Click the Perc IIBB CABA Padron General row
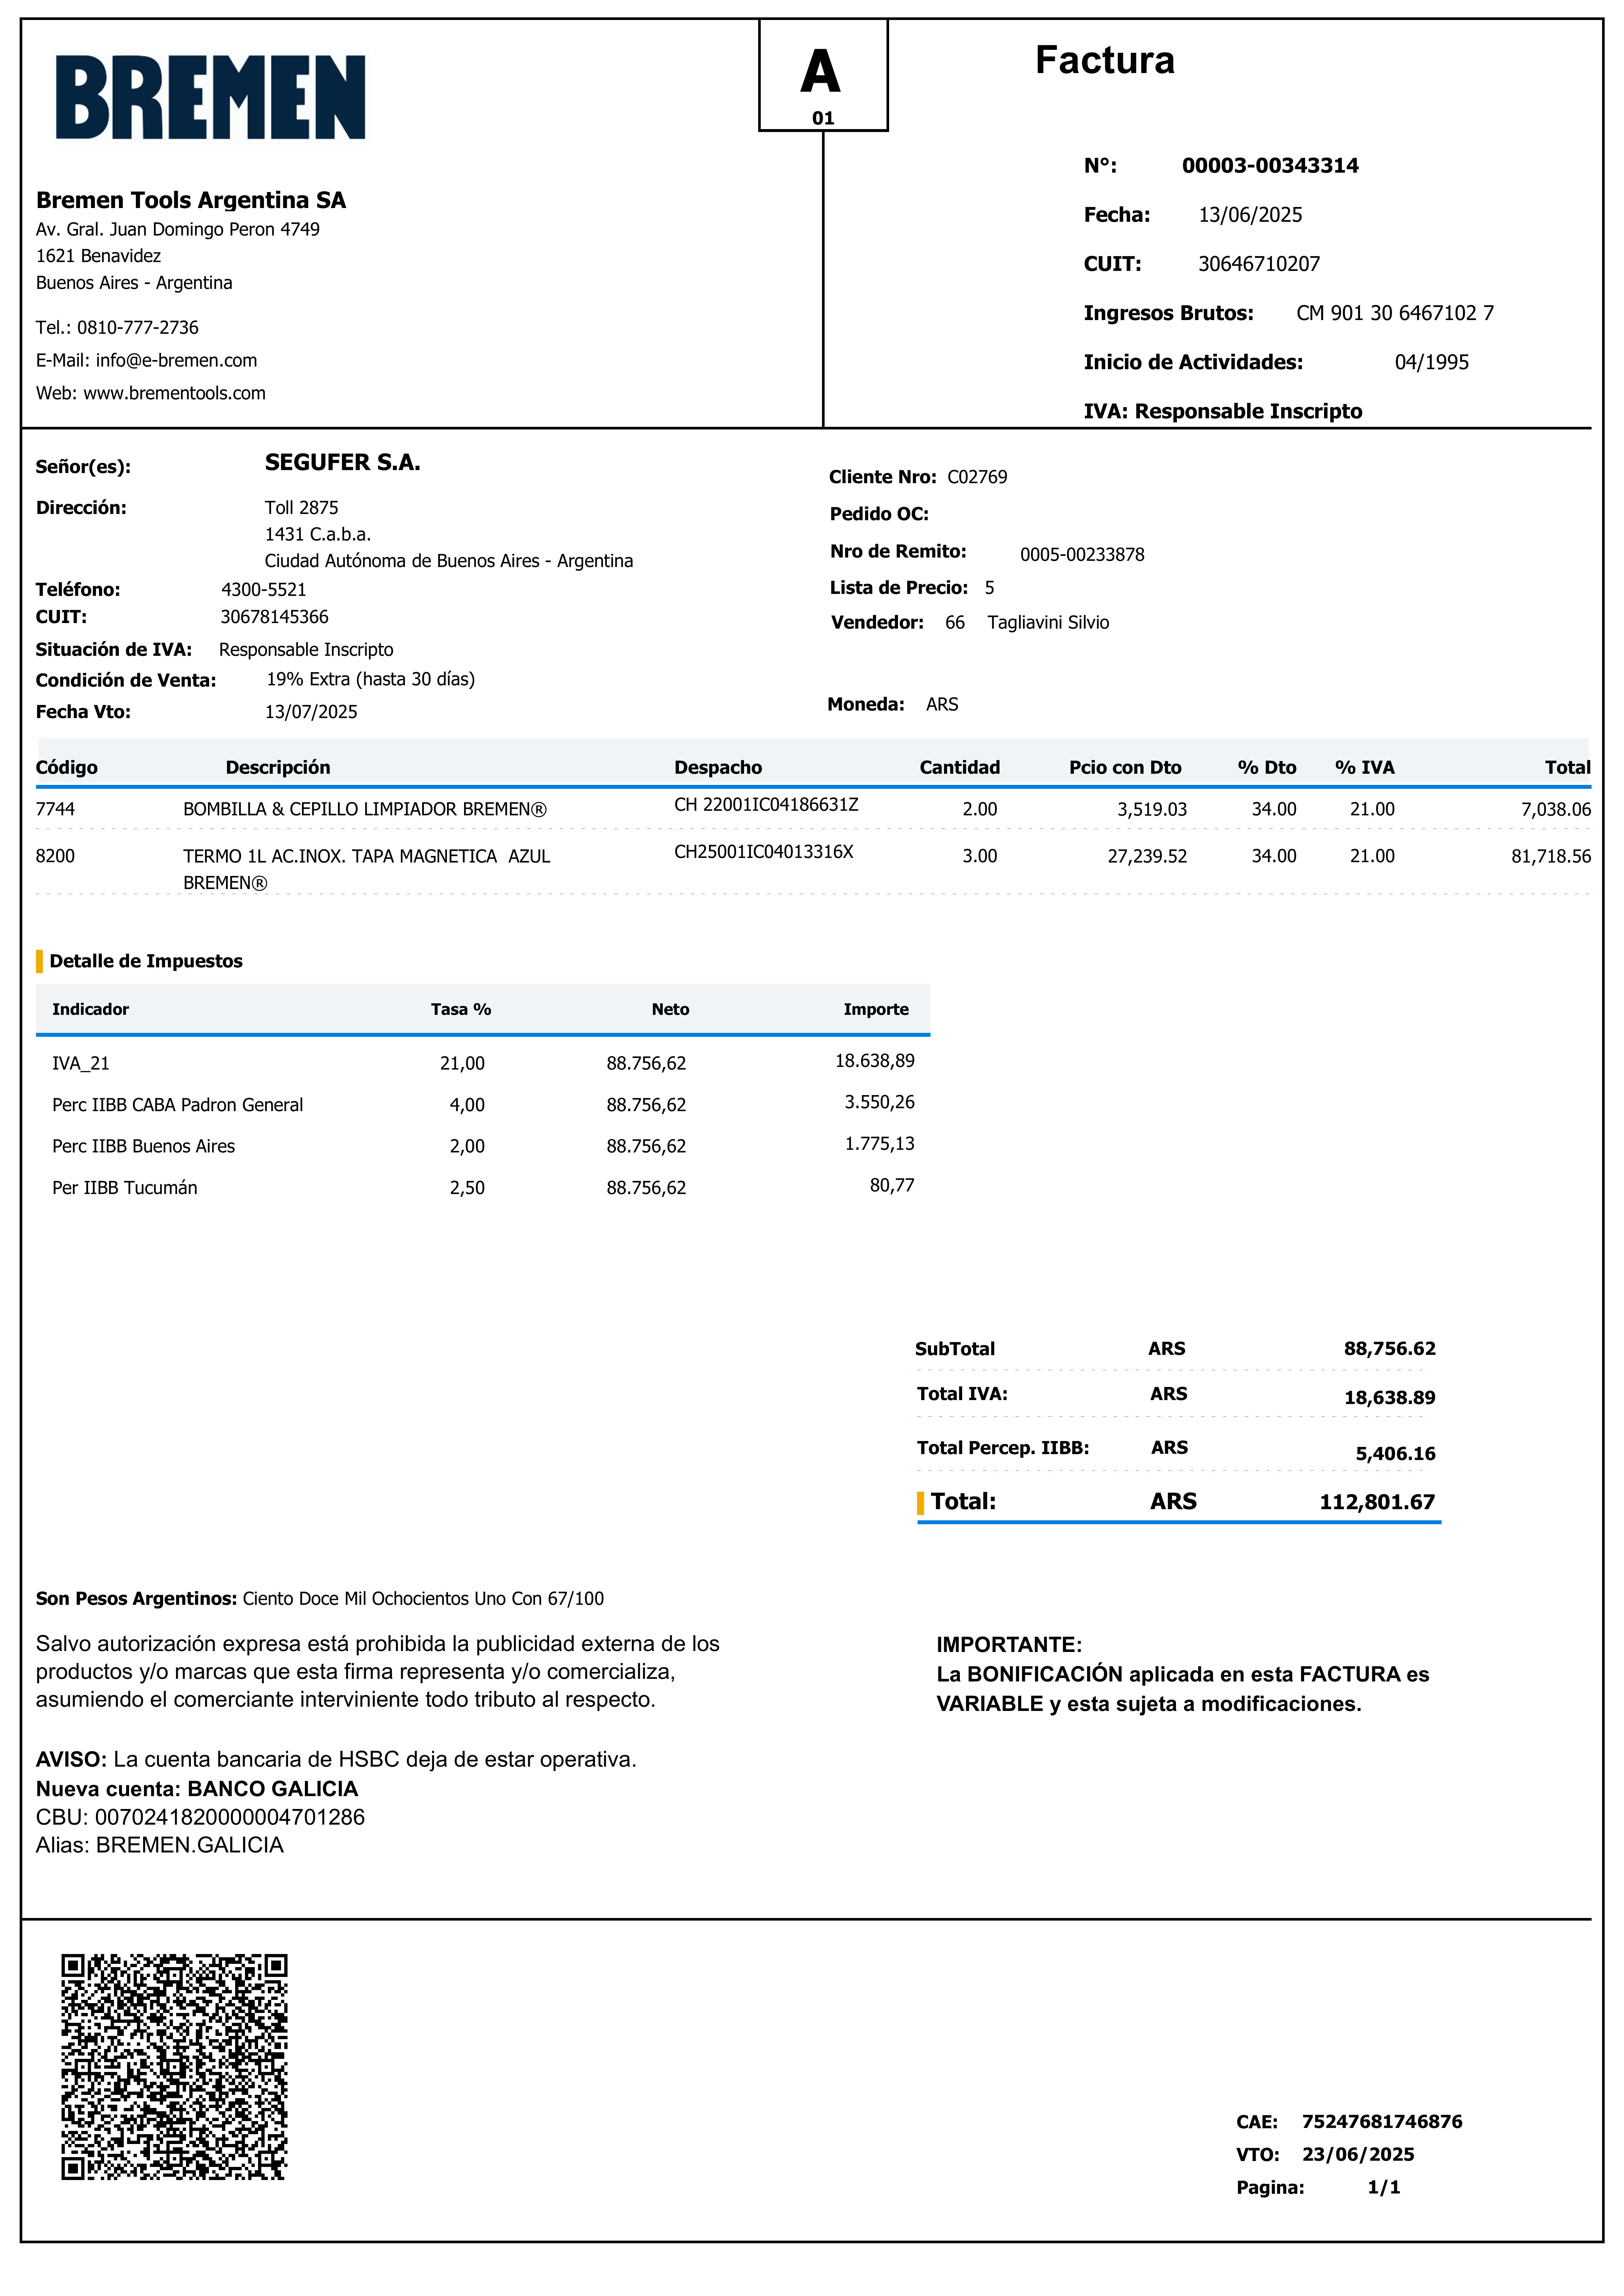The width and height of the screenshot is (1624, 2296). pyautogui.click(x=177, y=1105)
